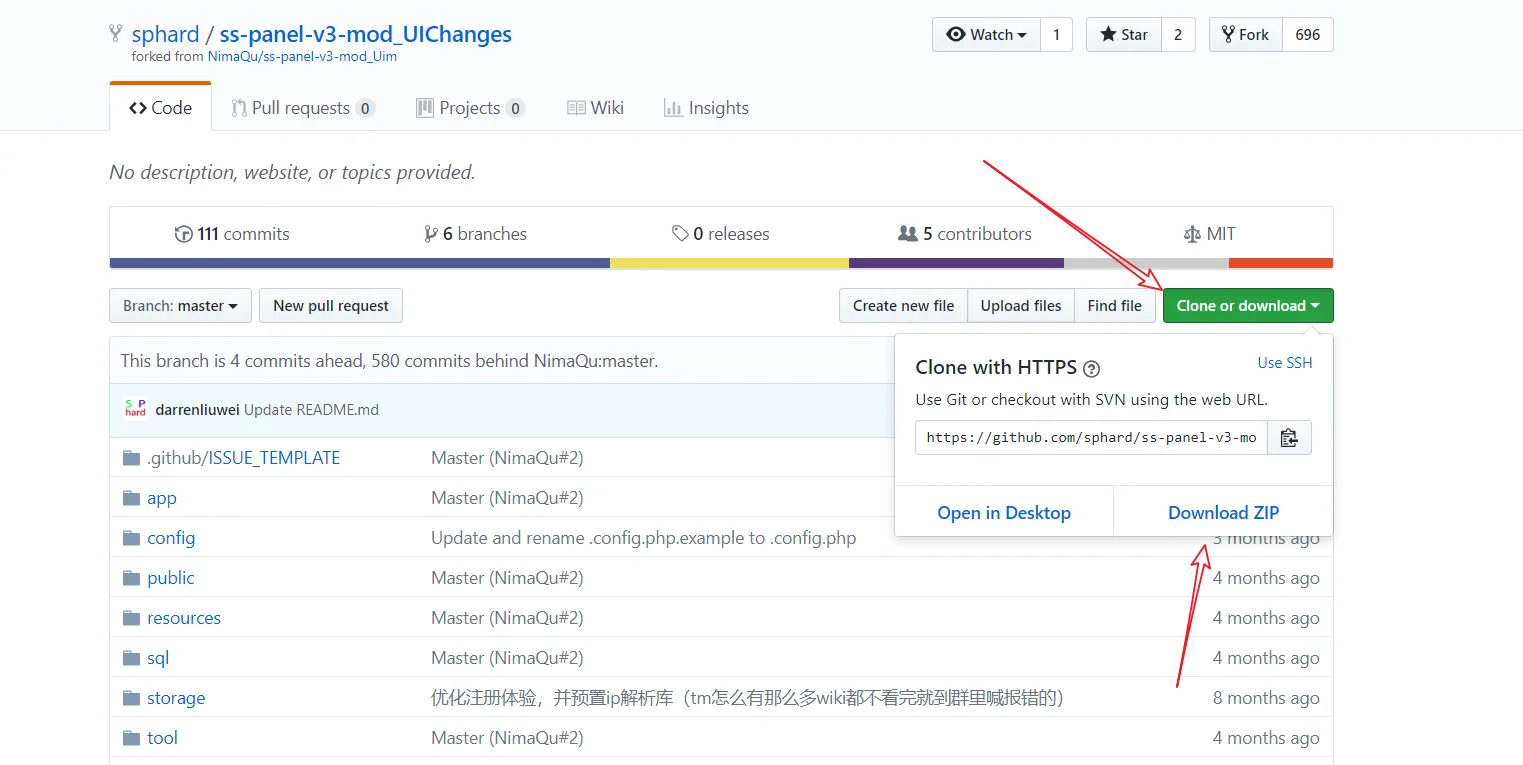Open the config.php rename commit message
This screenshot has width=1523, height=765.
point(644,538)
